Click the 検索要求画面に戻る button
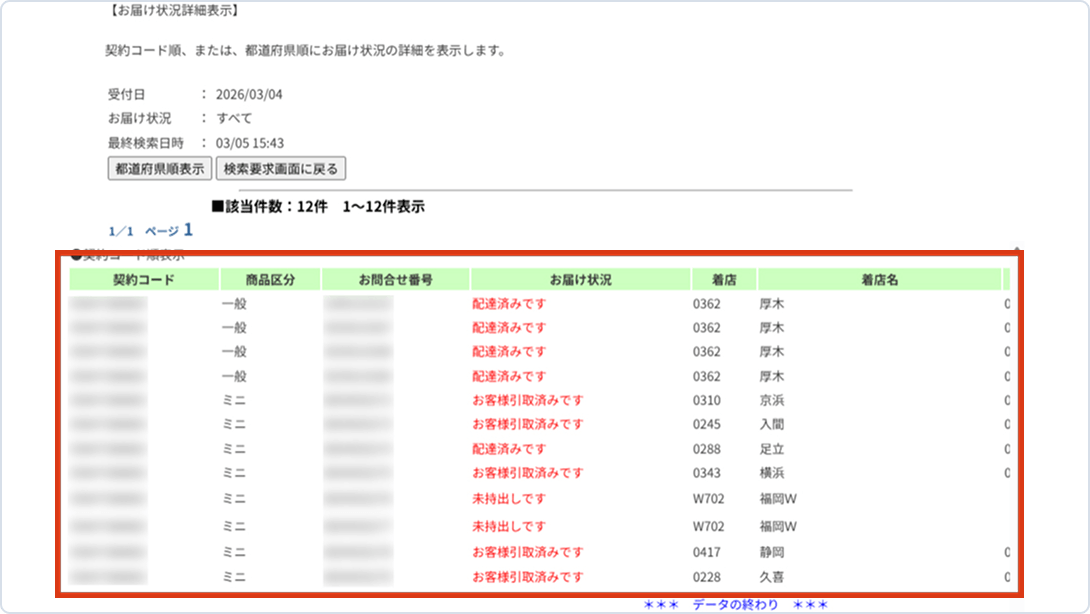 280,168
